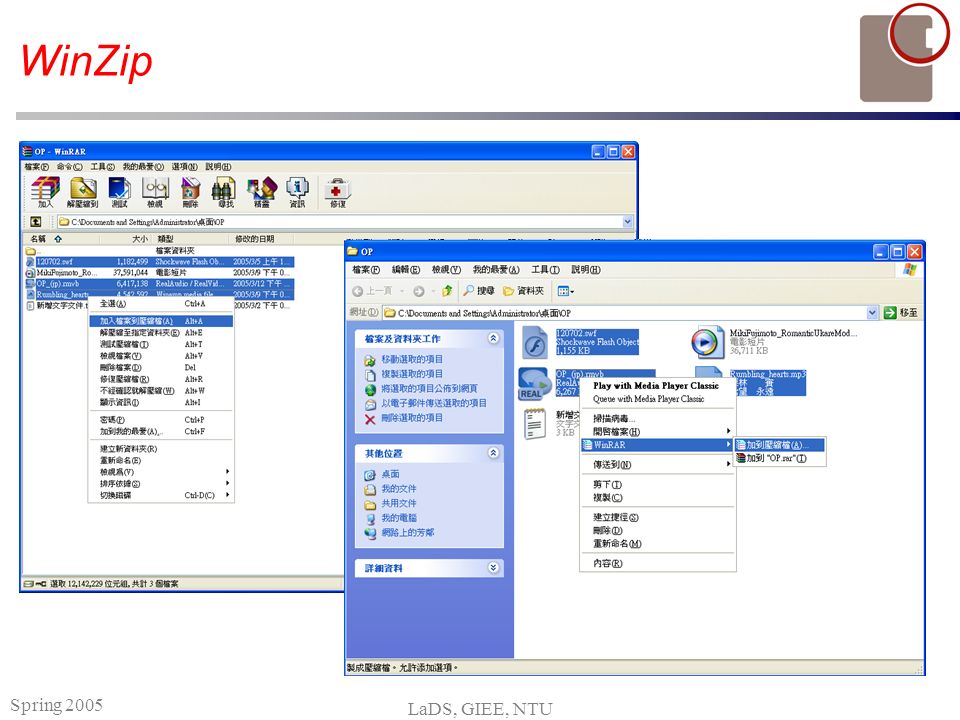Choose 內容(R) Properties in Explorer context menu

pos(658,563)
